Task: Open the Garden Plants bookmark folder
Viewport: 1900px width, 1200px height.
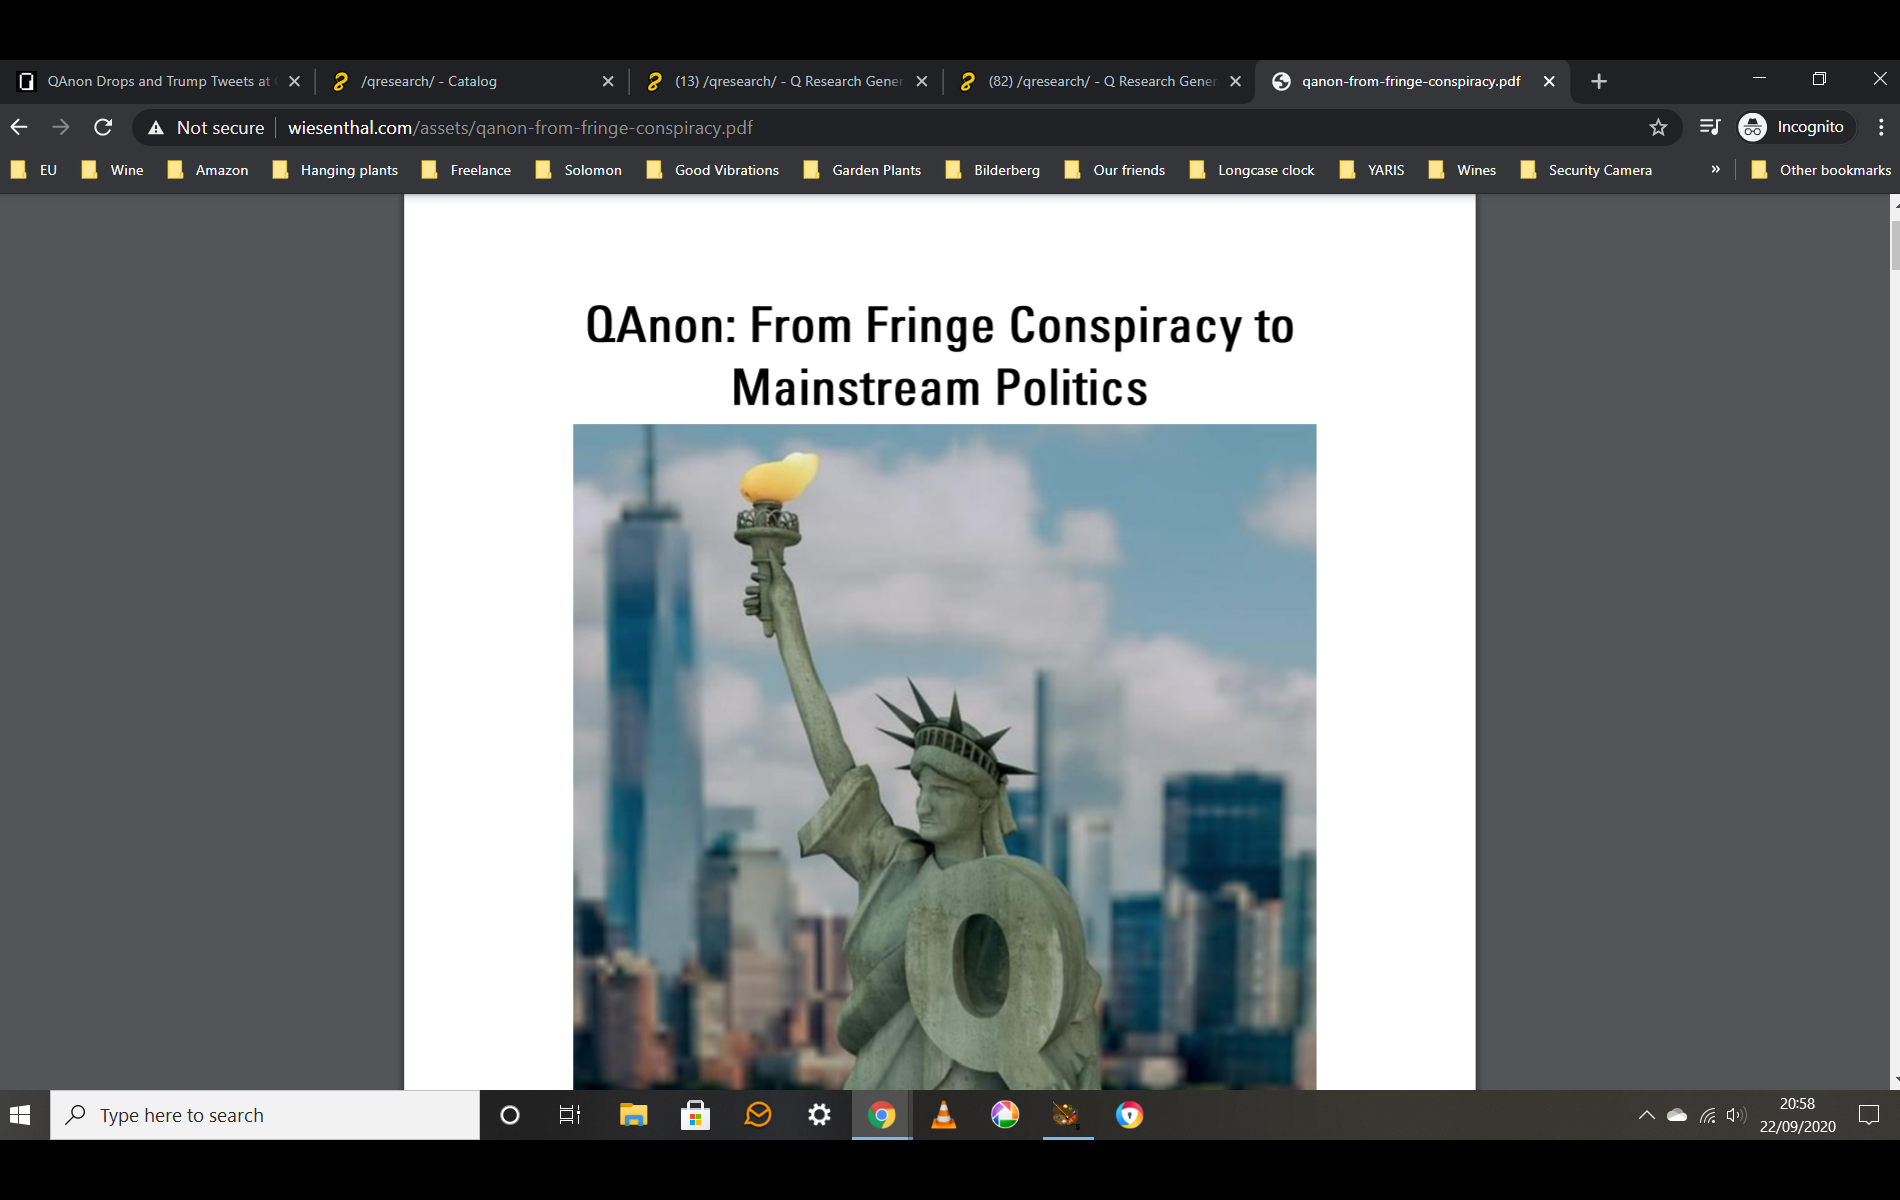Action: tap(863, 170)
